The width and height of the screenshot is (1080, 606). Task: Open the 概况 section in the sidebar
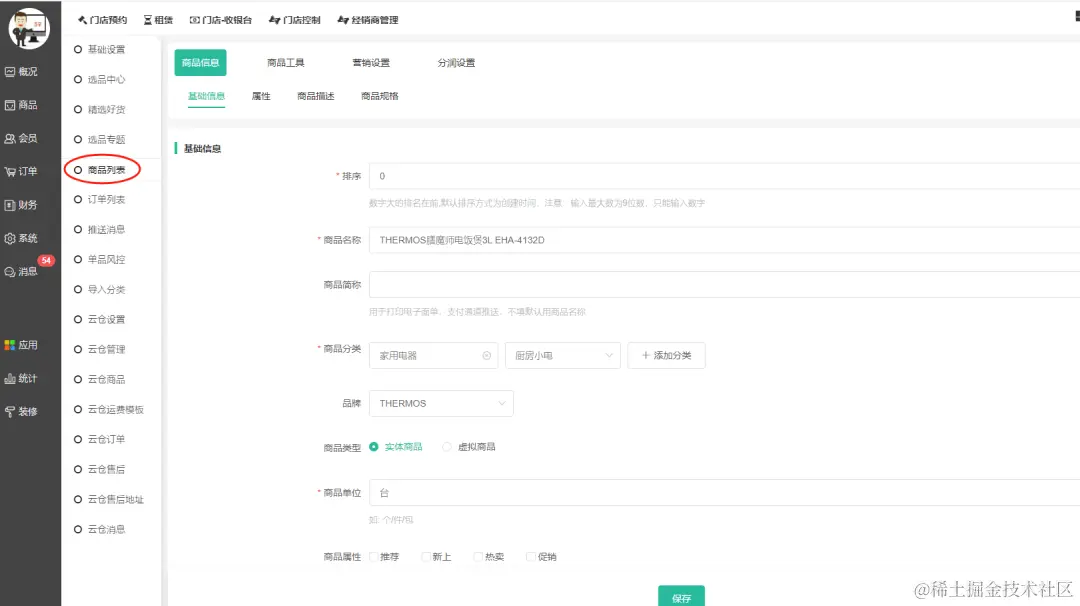(30, 71)
